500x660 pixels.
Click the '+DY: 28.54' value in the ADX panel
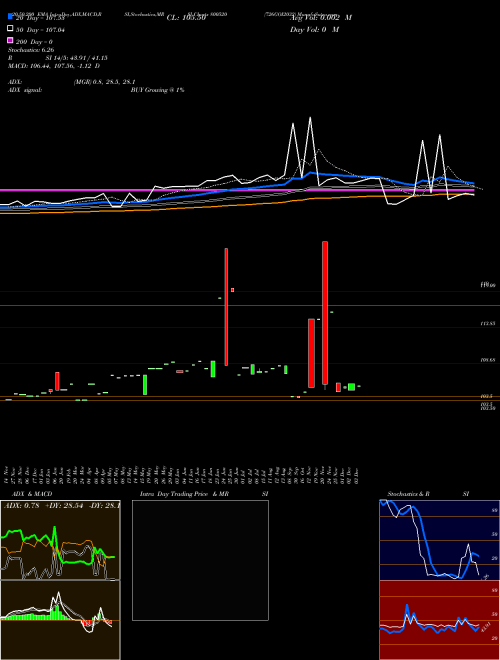click(x=64, y=505)
